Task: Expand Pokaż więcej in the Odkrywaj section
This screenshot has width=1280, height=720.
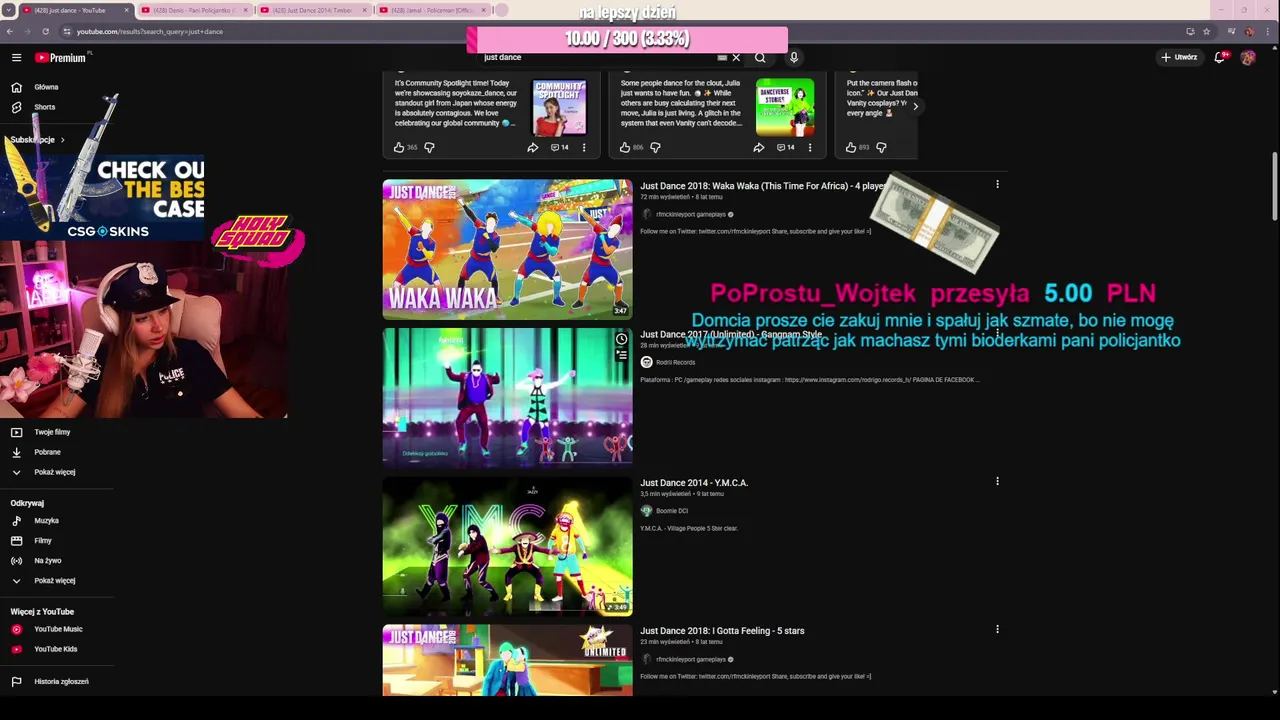Action: click(x=54, y=581)
